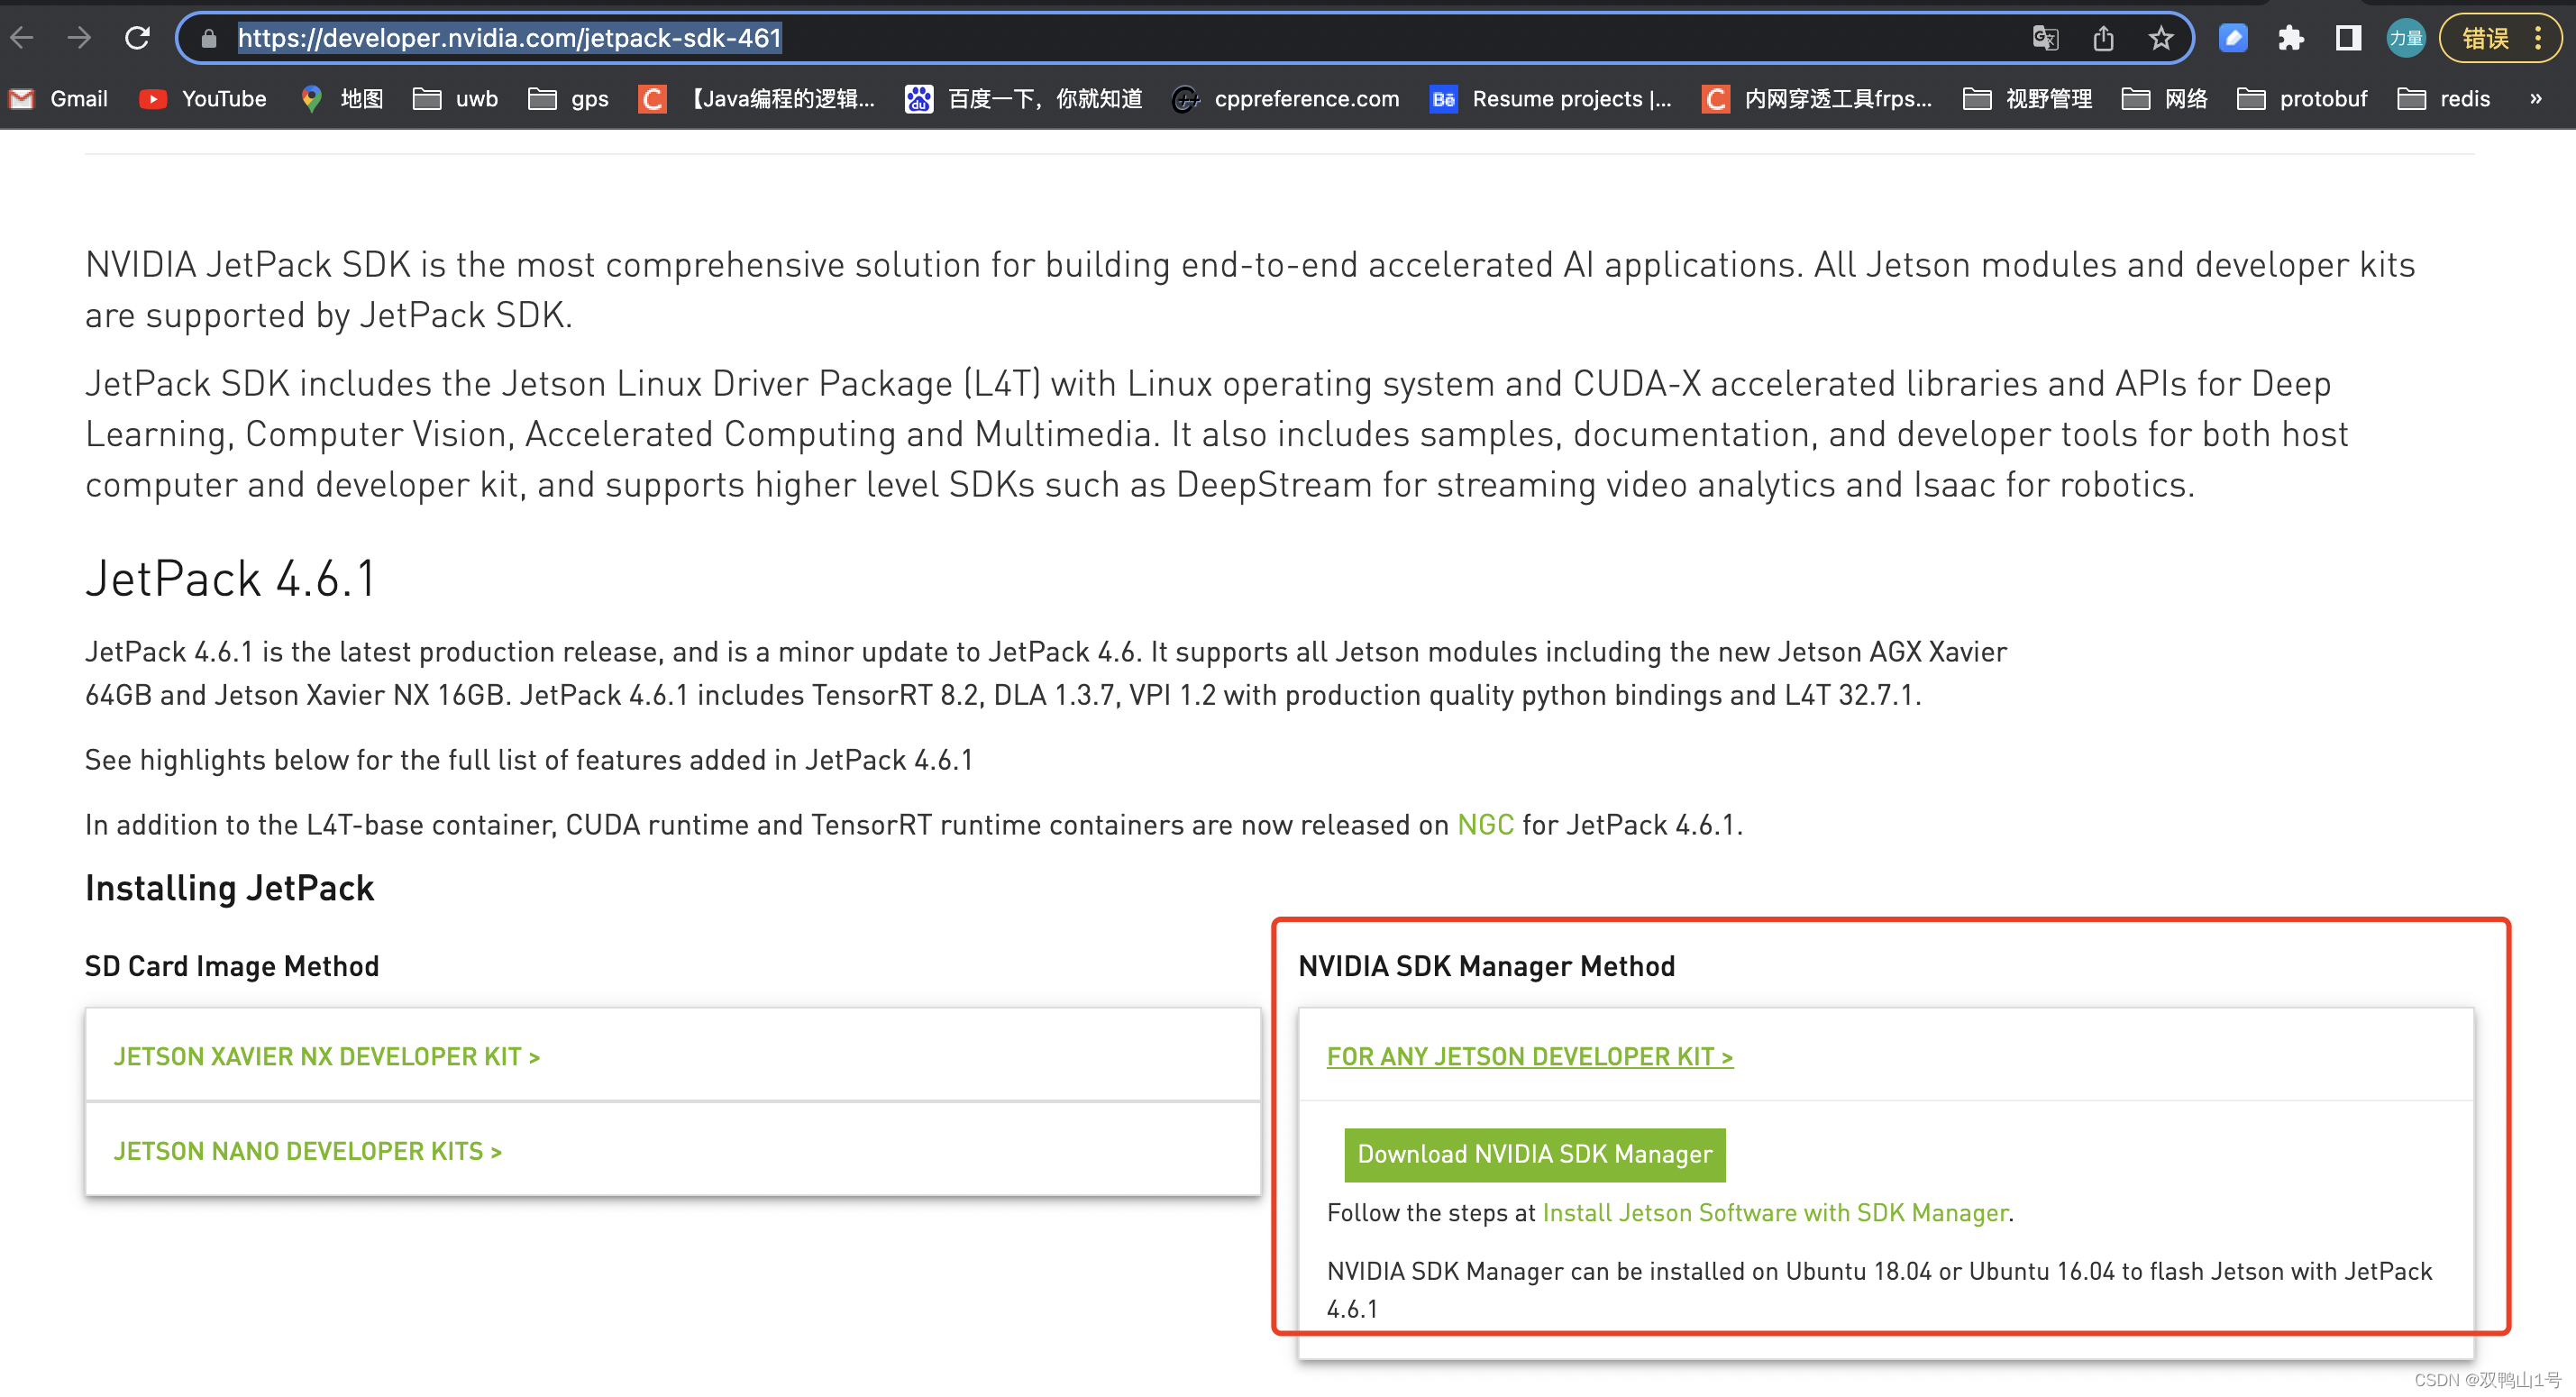Open Jetson Nano Developer Kits link
The height and width of the screenshot is (1397, 2576).
(x=308, y=1151)
